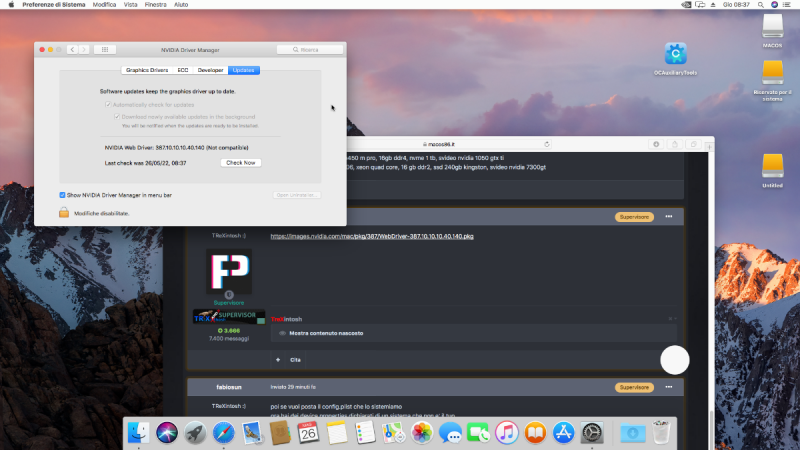Toggle Show NVIDIA Driver Manager in menu bar

tap(62, 195)
